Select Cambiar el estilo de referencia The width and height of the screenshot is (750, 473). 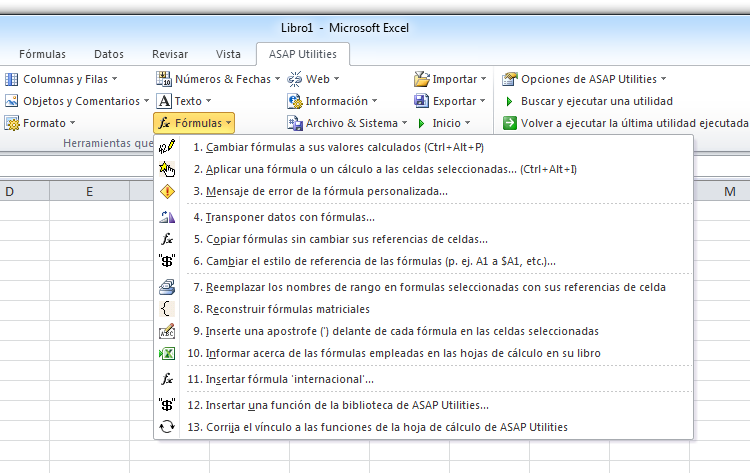[x=424, y=261]
